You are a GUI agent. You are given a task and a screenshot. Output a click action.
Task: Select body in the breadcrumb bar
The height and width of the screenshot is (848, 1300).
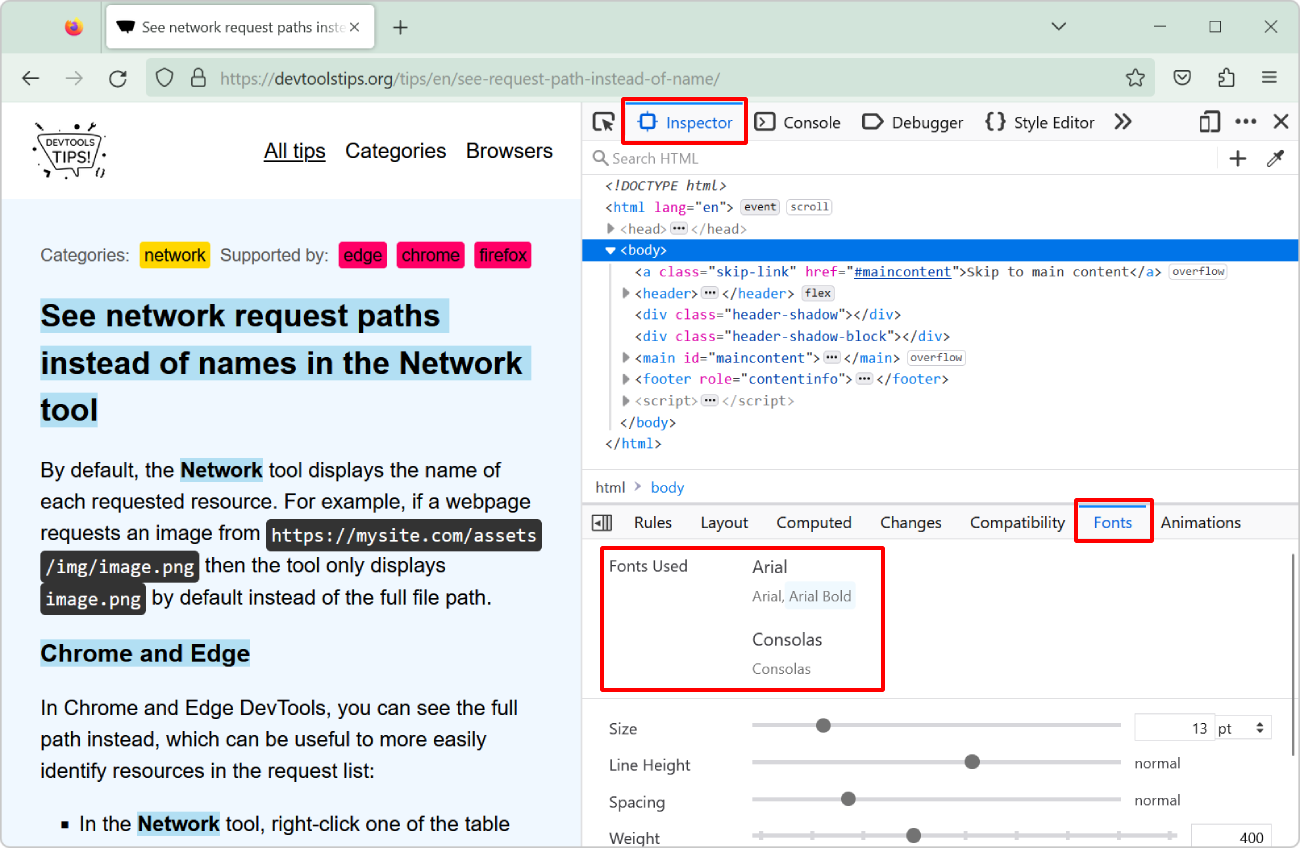pos(667,487)
